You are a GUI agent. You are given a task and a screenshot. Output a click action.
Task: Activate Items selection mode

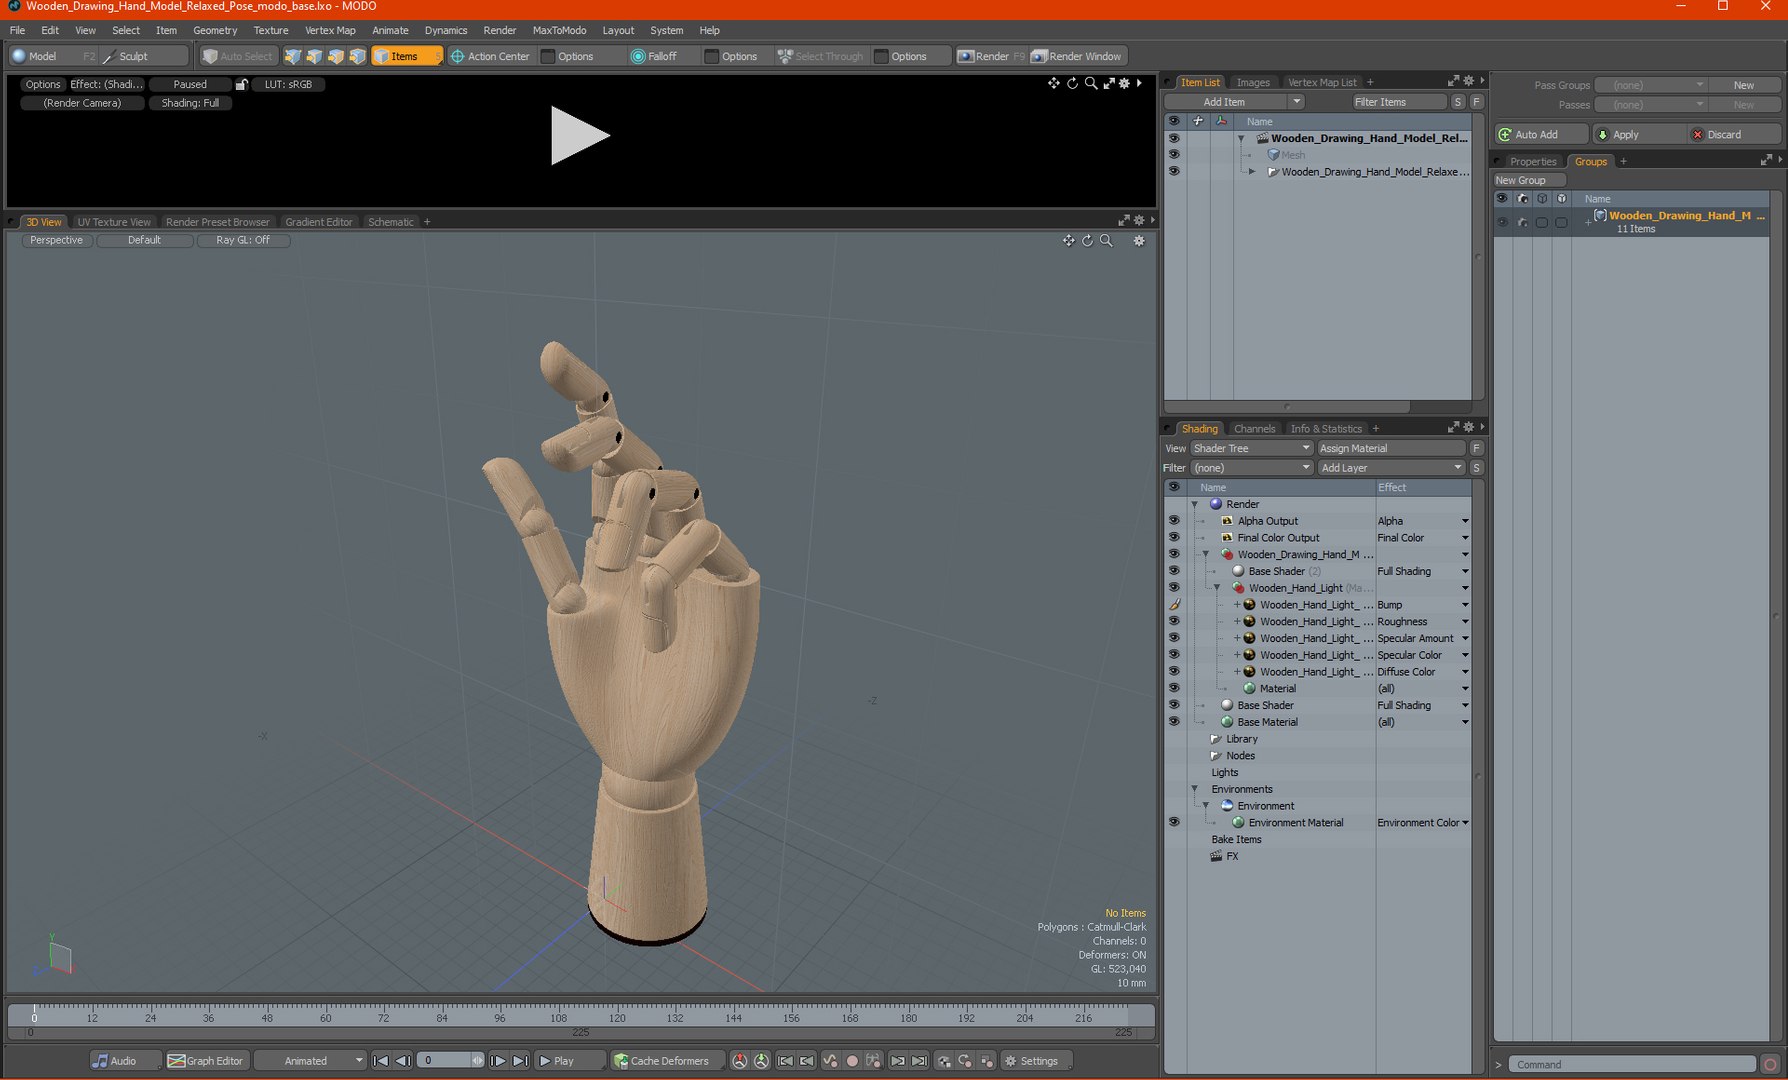406,56
